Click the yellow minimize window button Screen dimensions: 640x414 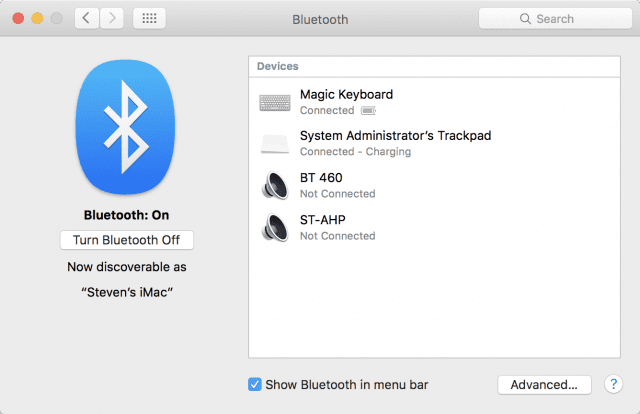pyautogui.click(x=37, y=19)
